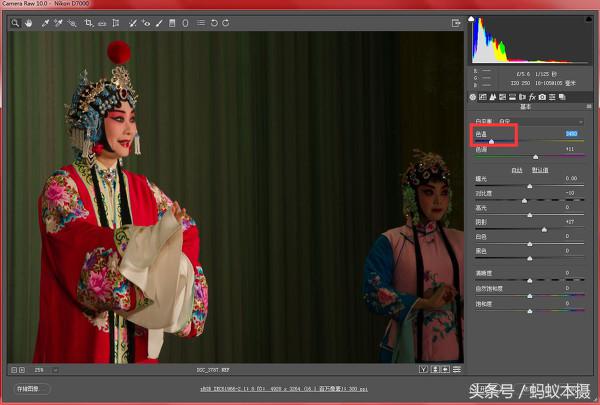Switch to the Tone Curve panel tab
The height and width of the screenshot is (405, 600).
483,97
